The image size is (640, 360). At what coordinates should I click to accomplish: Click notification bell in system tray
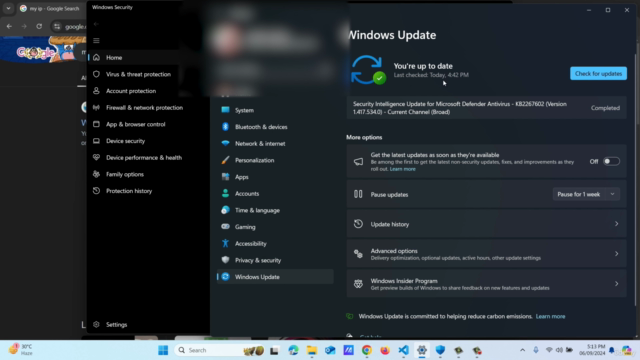pos(612,350)
